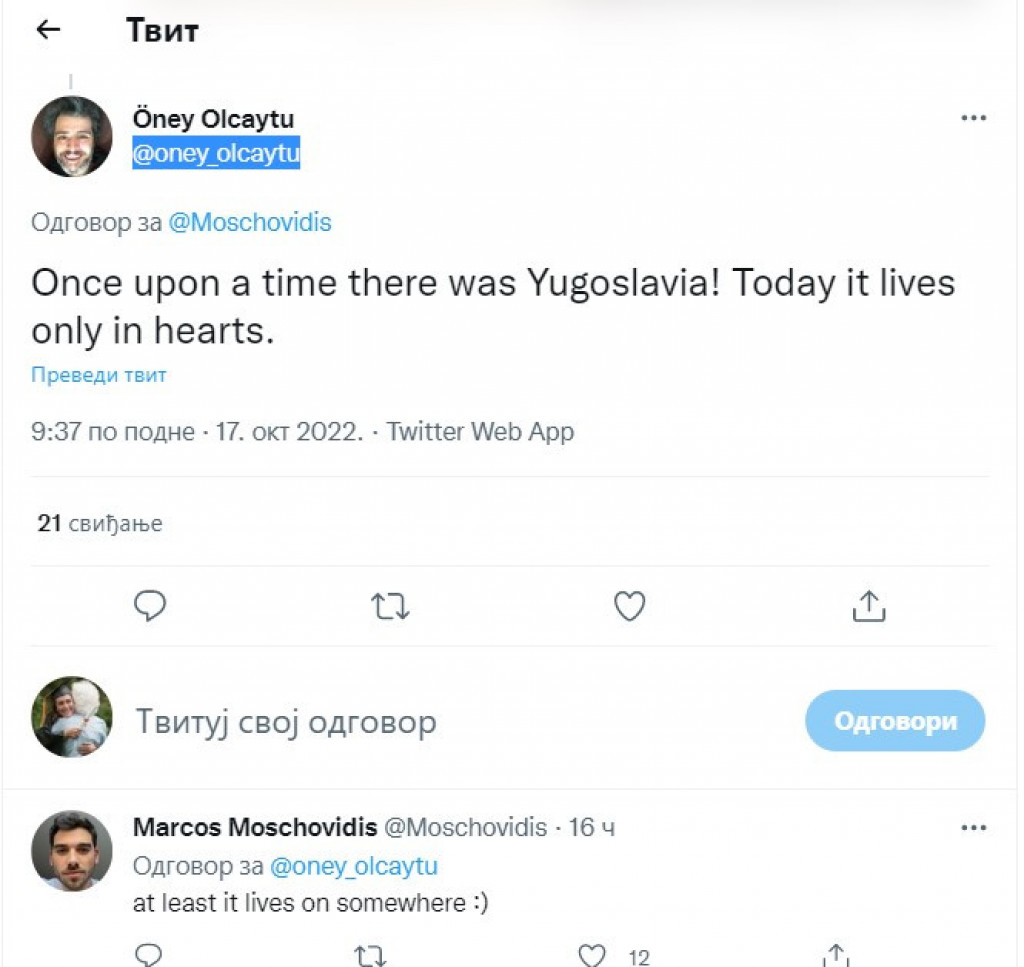Share Marcos Moschovidis's reply
The image size is (1024, 967).
click(x=837, y=955)
